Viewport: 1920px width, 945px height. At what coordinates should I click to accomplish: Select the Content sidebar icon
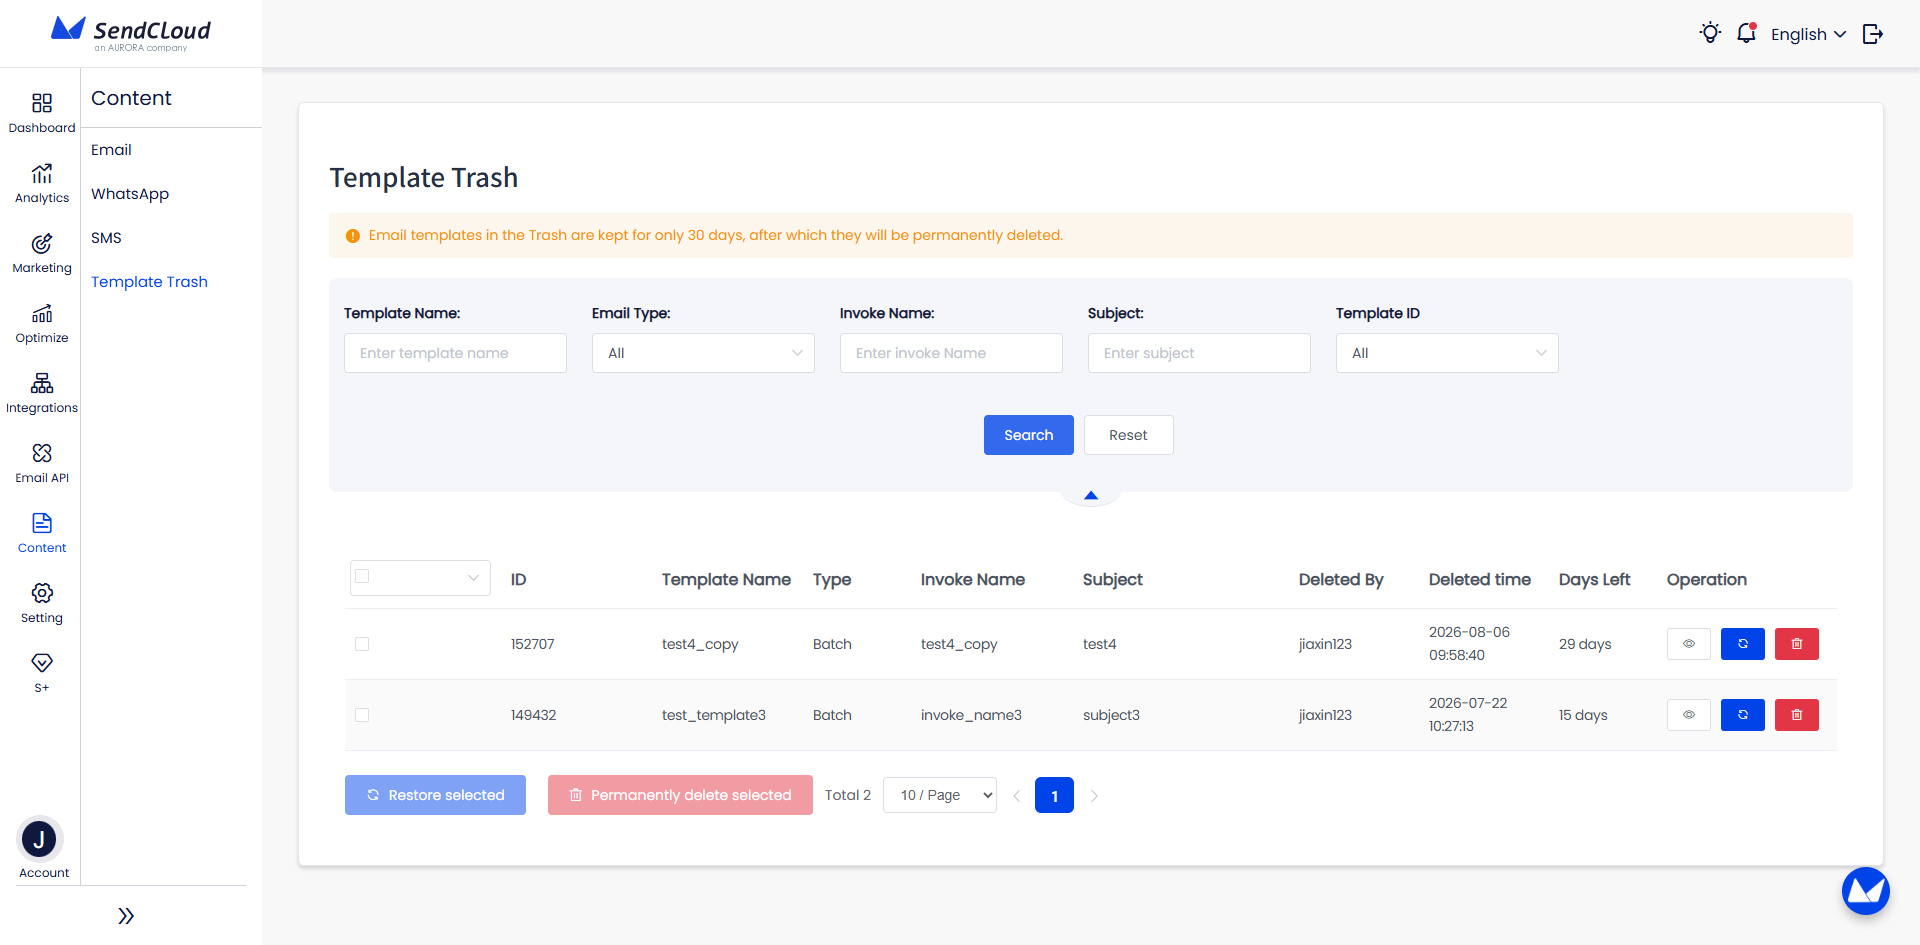tap(41, 523)
